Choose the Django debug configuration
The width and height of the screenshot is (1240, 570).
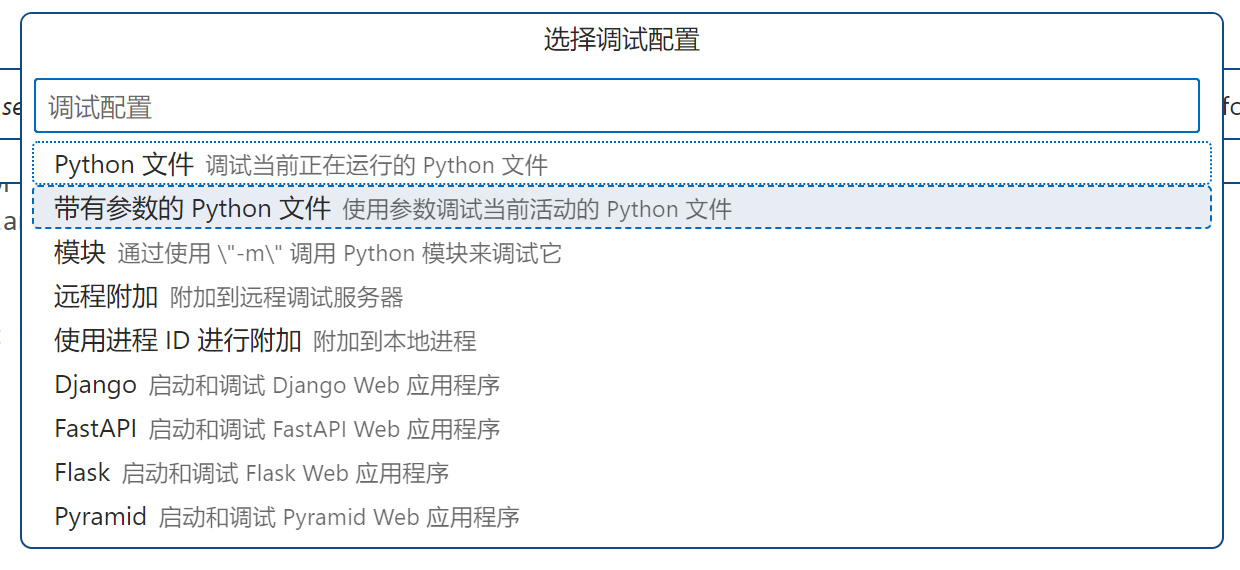(95, 385)
